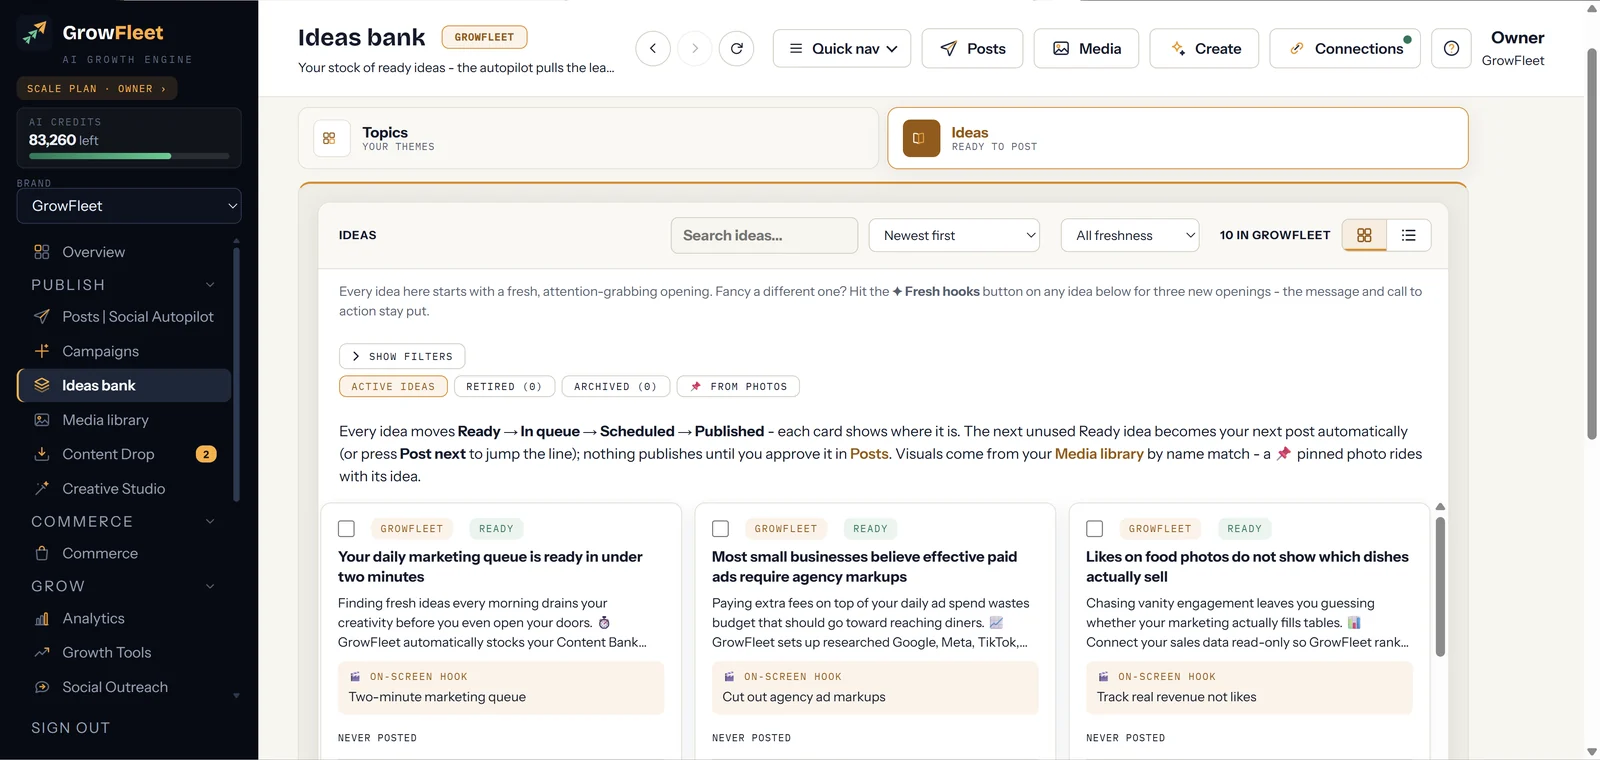The height and width of the screenshot is (760, 1600).
Task: Click the Create button
Action: 1205,48
